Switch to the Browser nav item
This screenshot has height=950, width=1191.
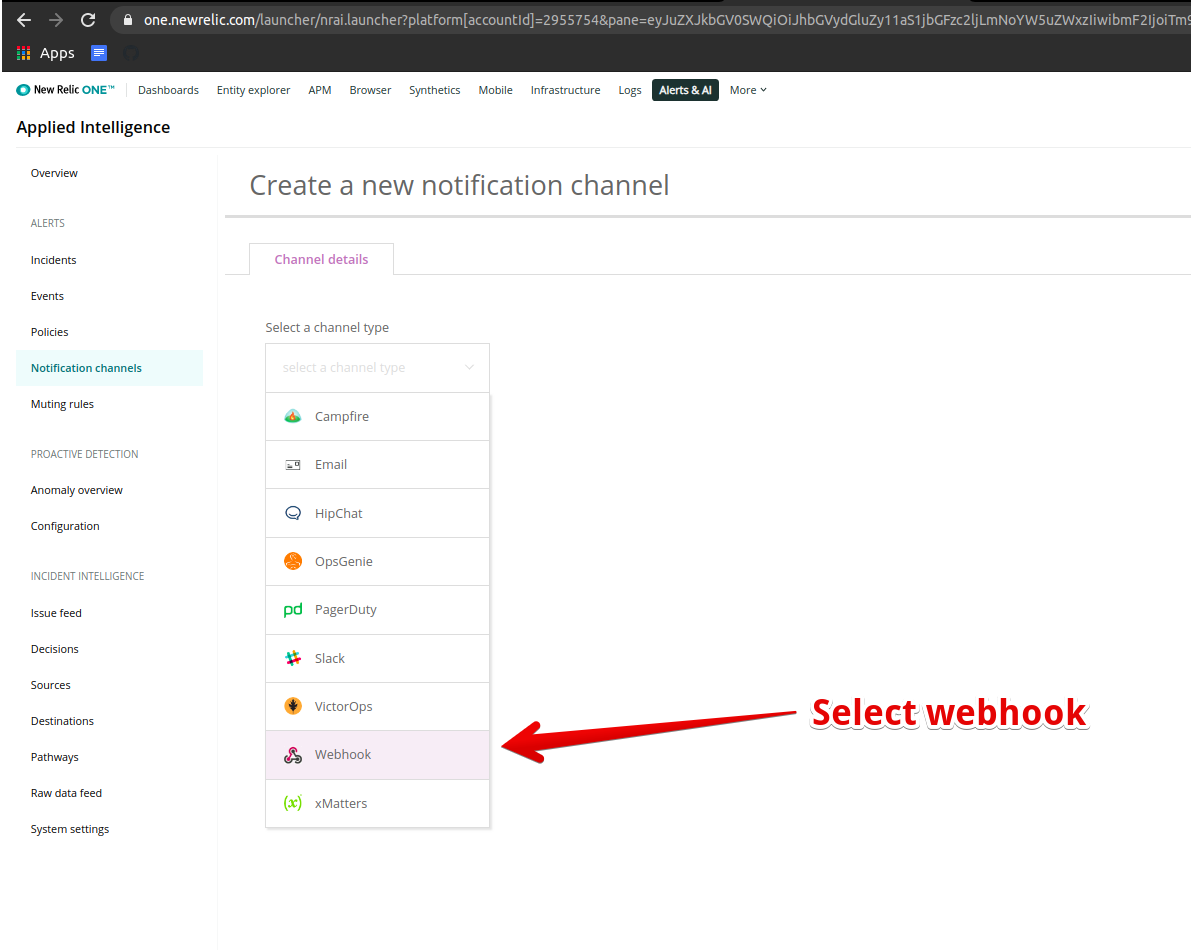pyautogui.click(x=370, y=90)
